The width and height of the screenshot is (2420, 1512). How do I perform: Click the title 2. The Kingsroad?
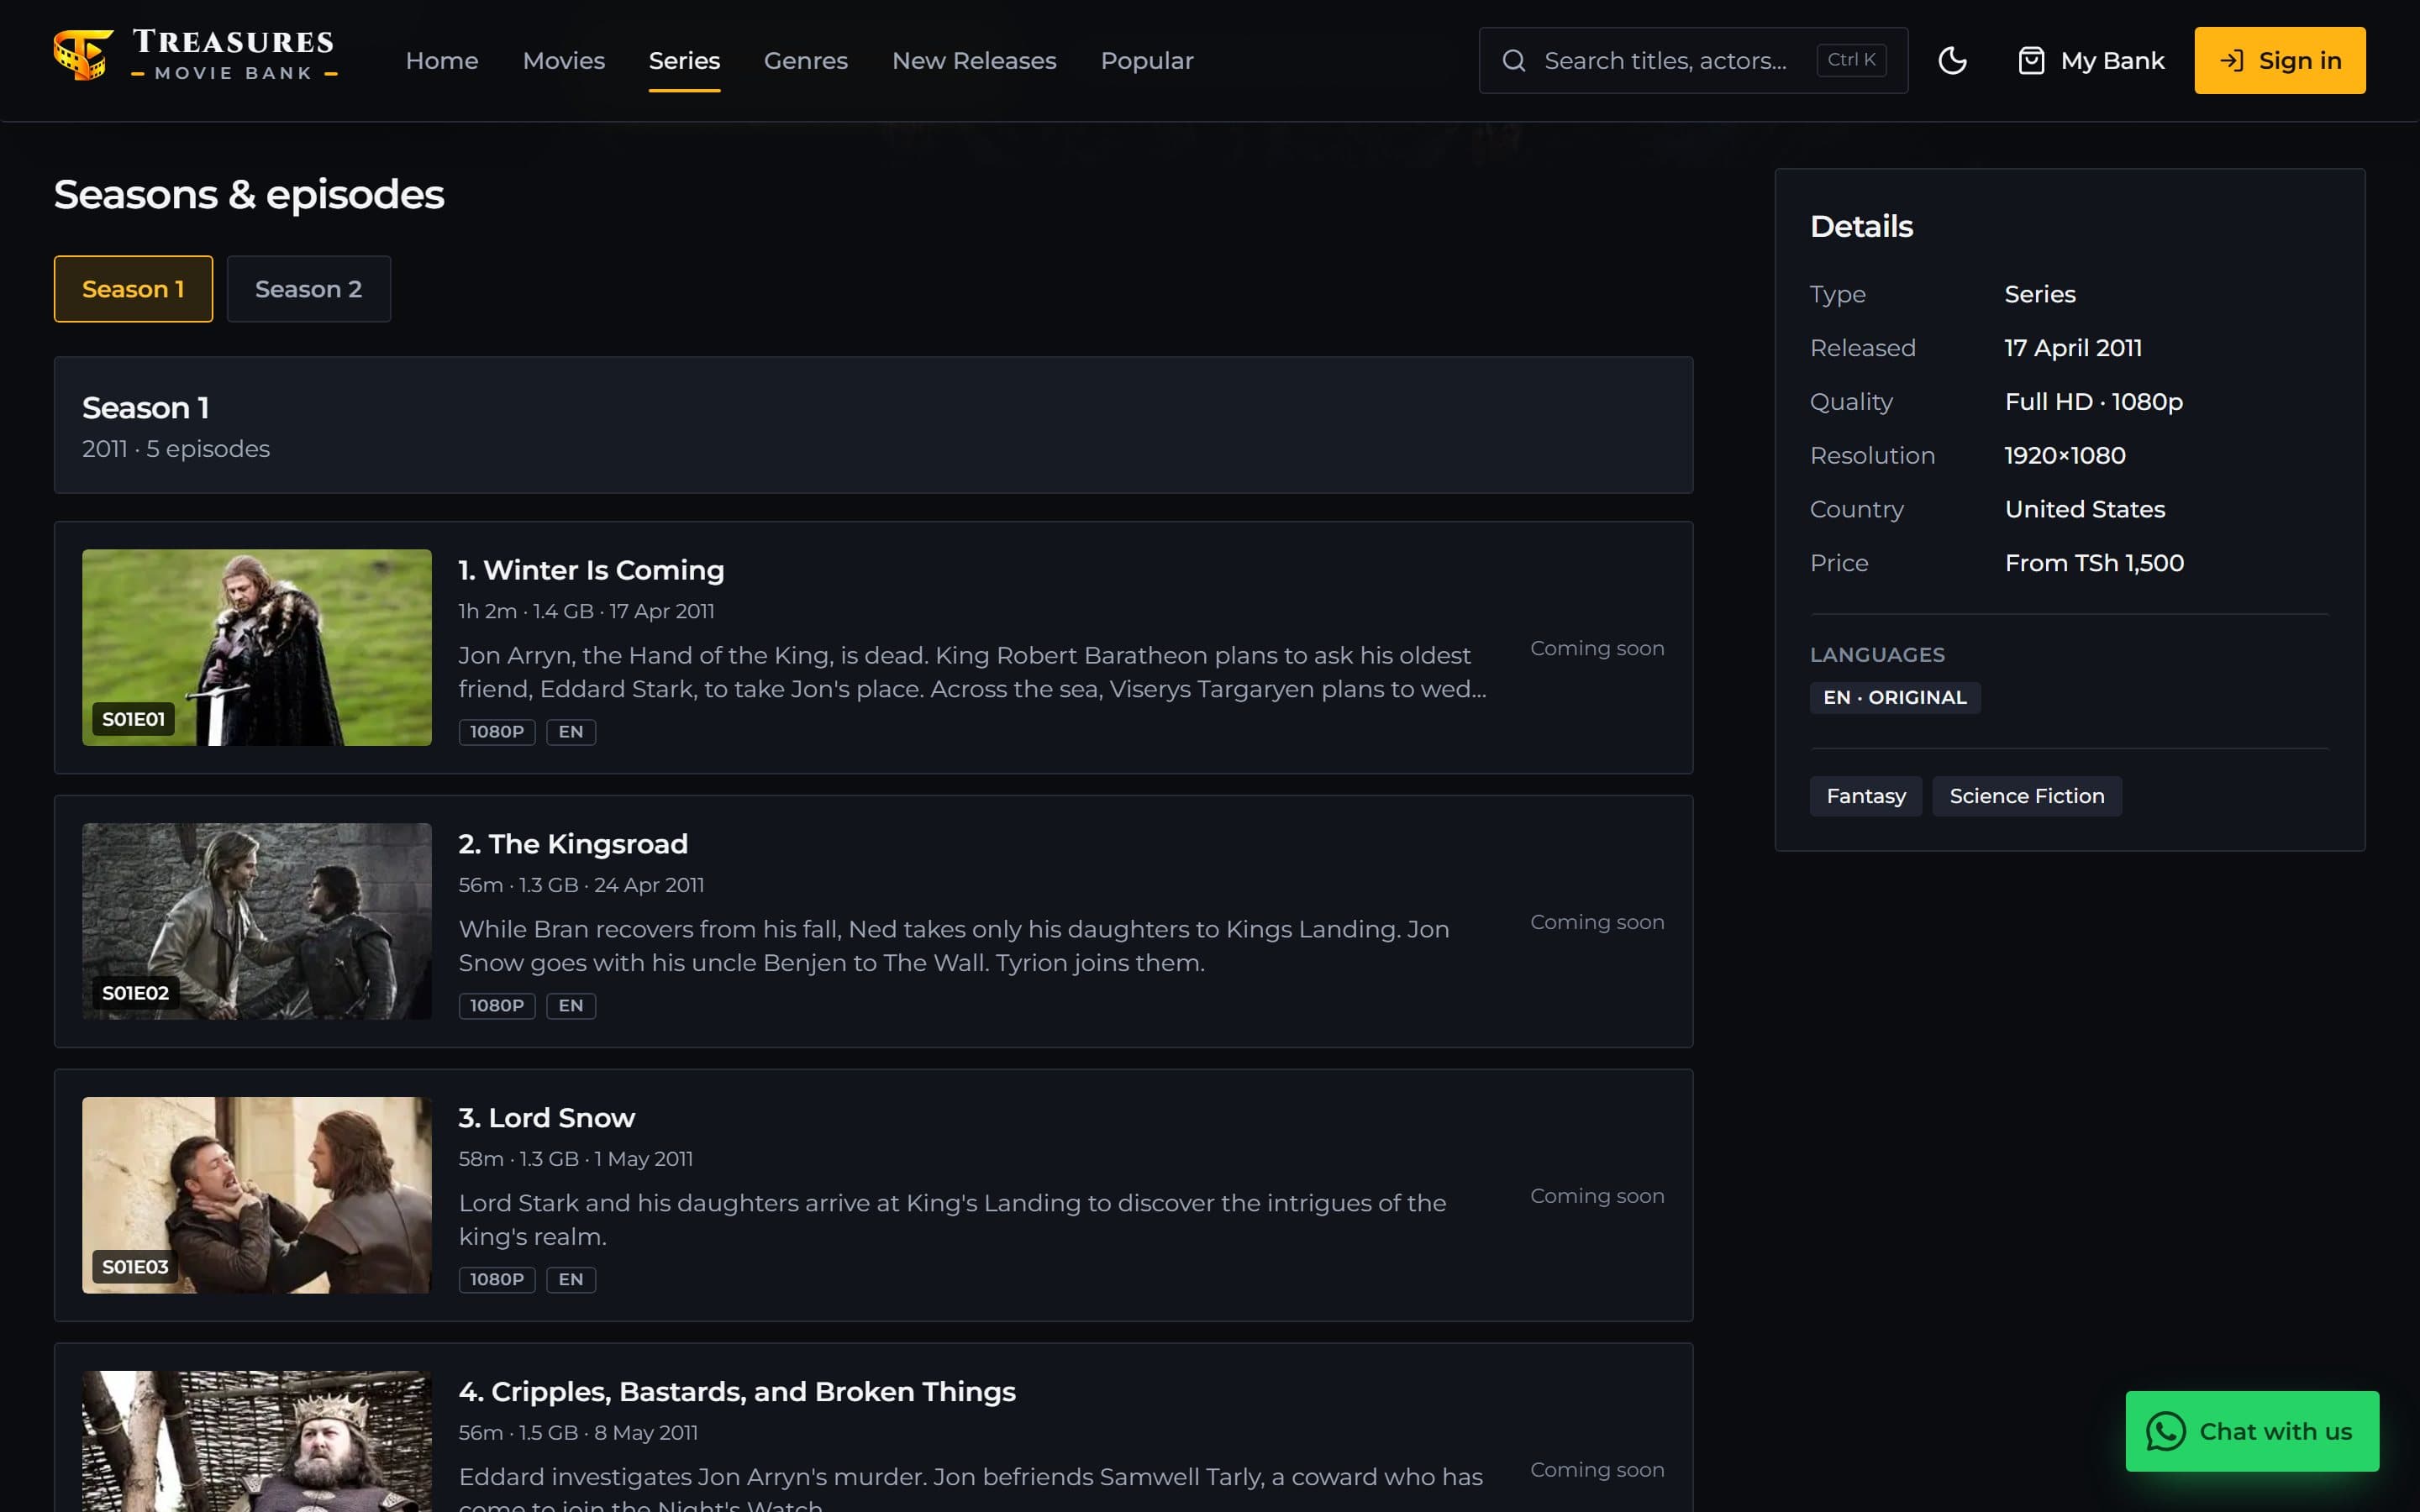pyautogui.click(x=573, y=844)
